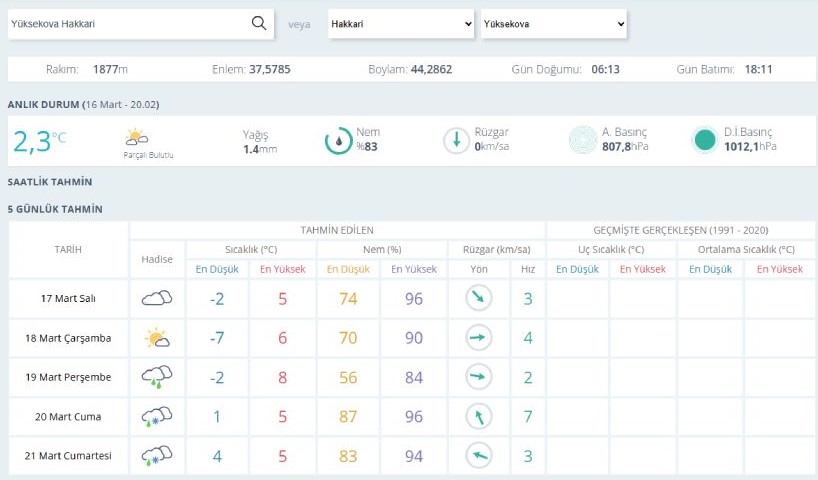818x480 pixels.
Task: Expand the SAATLİK TAHMİN section
Action: point(50,182)
